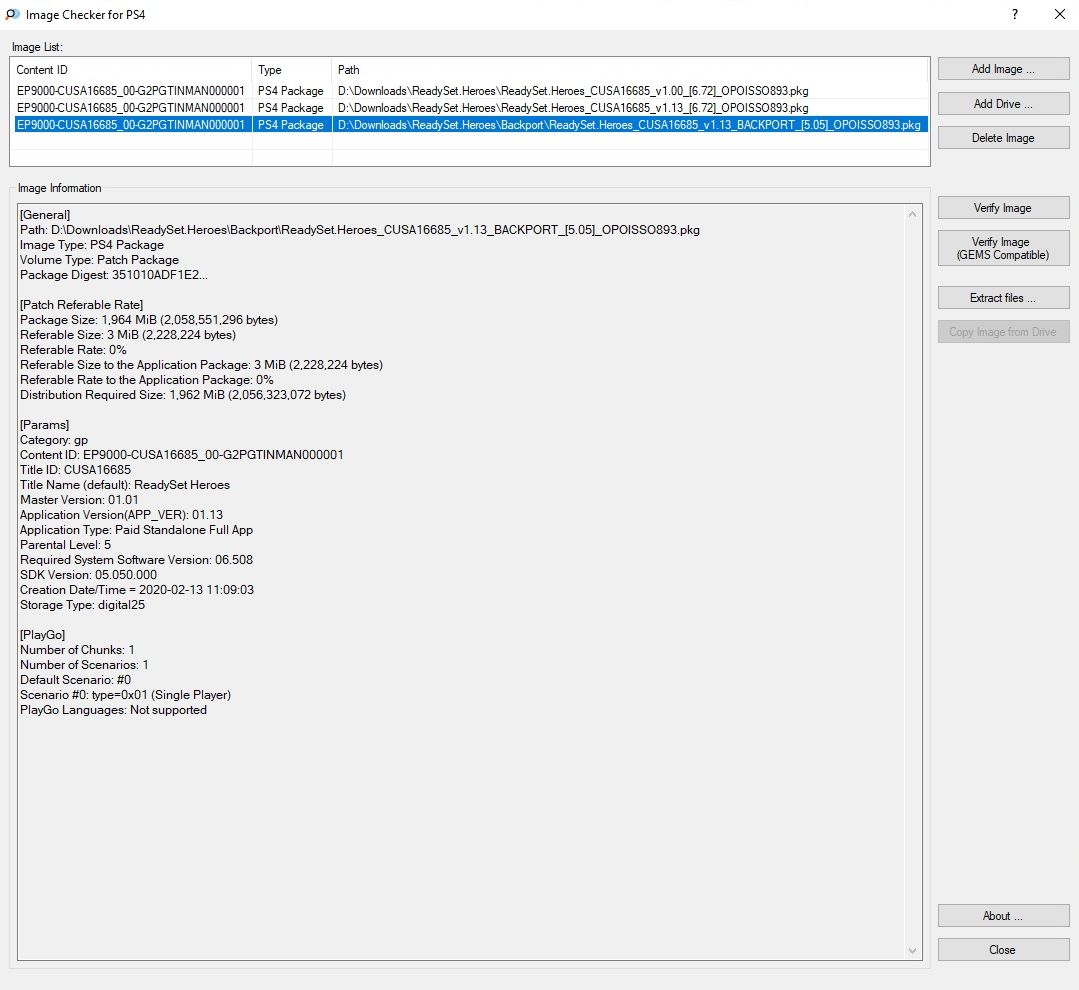Click the Title Name (default): ReadySet Heroes line
This screenshot has width=1079, height=990.
point(125,485)
